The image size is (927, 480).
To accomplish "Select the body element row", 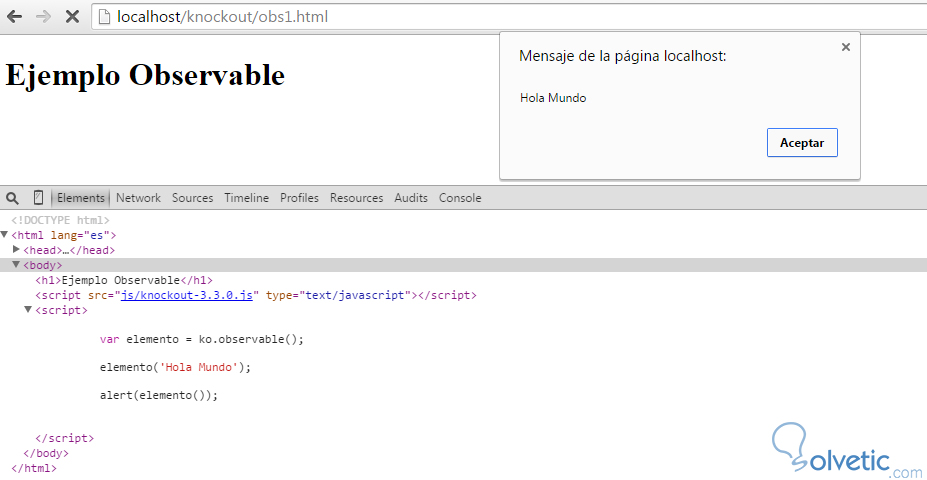I will (x=464, y=265).
